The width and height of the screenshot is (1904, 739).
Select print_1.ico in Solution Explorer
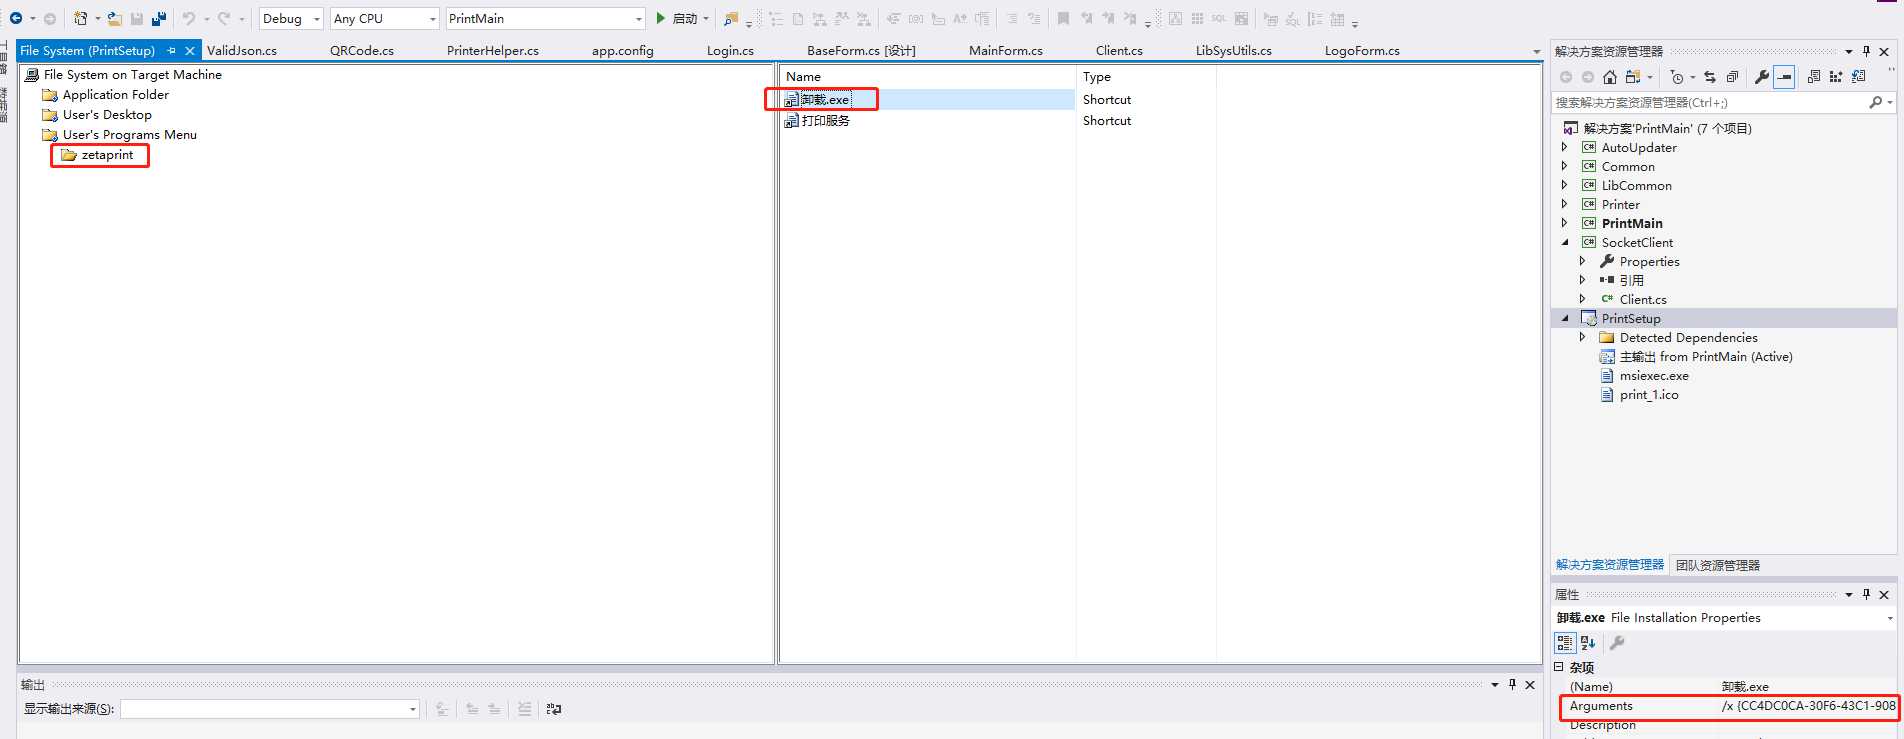pyautogui.click(x=1649, y=395)
